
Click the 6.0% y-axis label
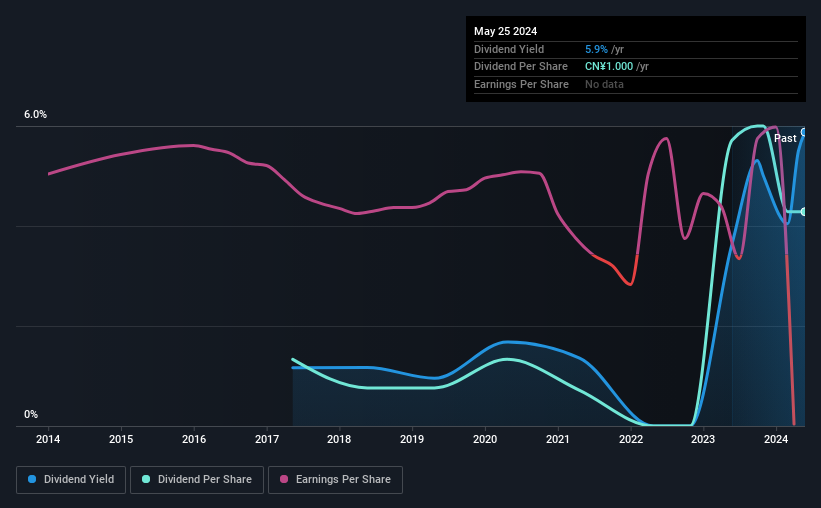[35, 115]
